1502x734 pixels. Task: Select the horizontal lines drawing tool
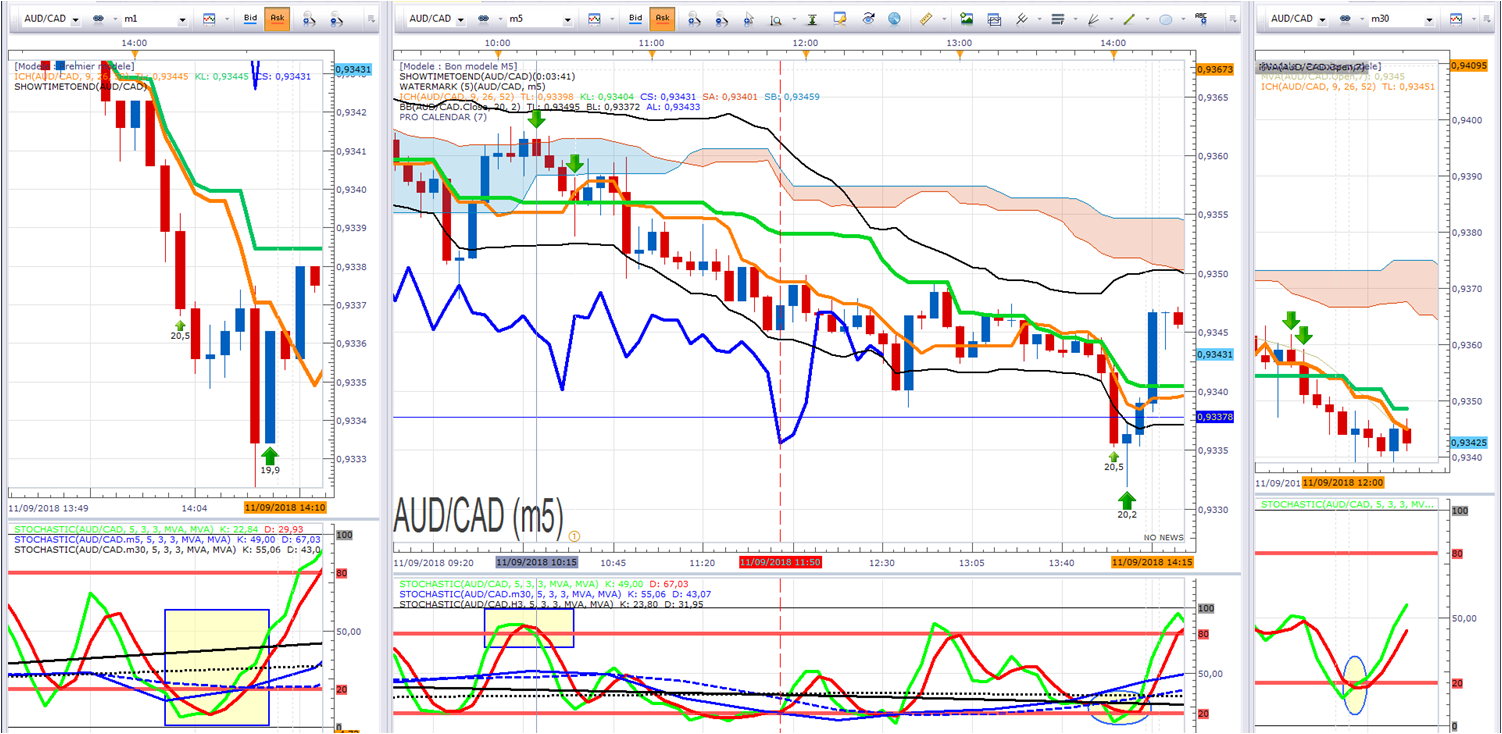pos(1058,19)
